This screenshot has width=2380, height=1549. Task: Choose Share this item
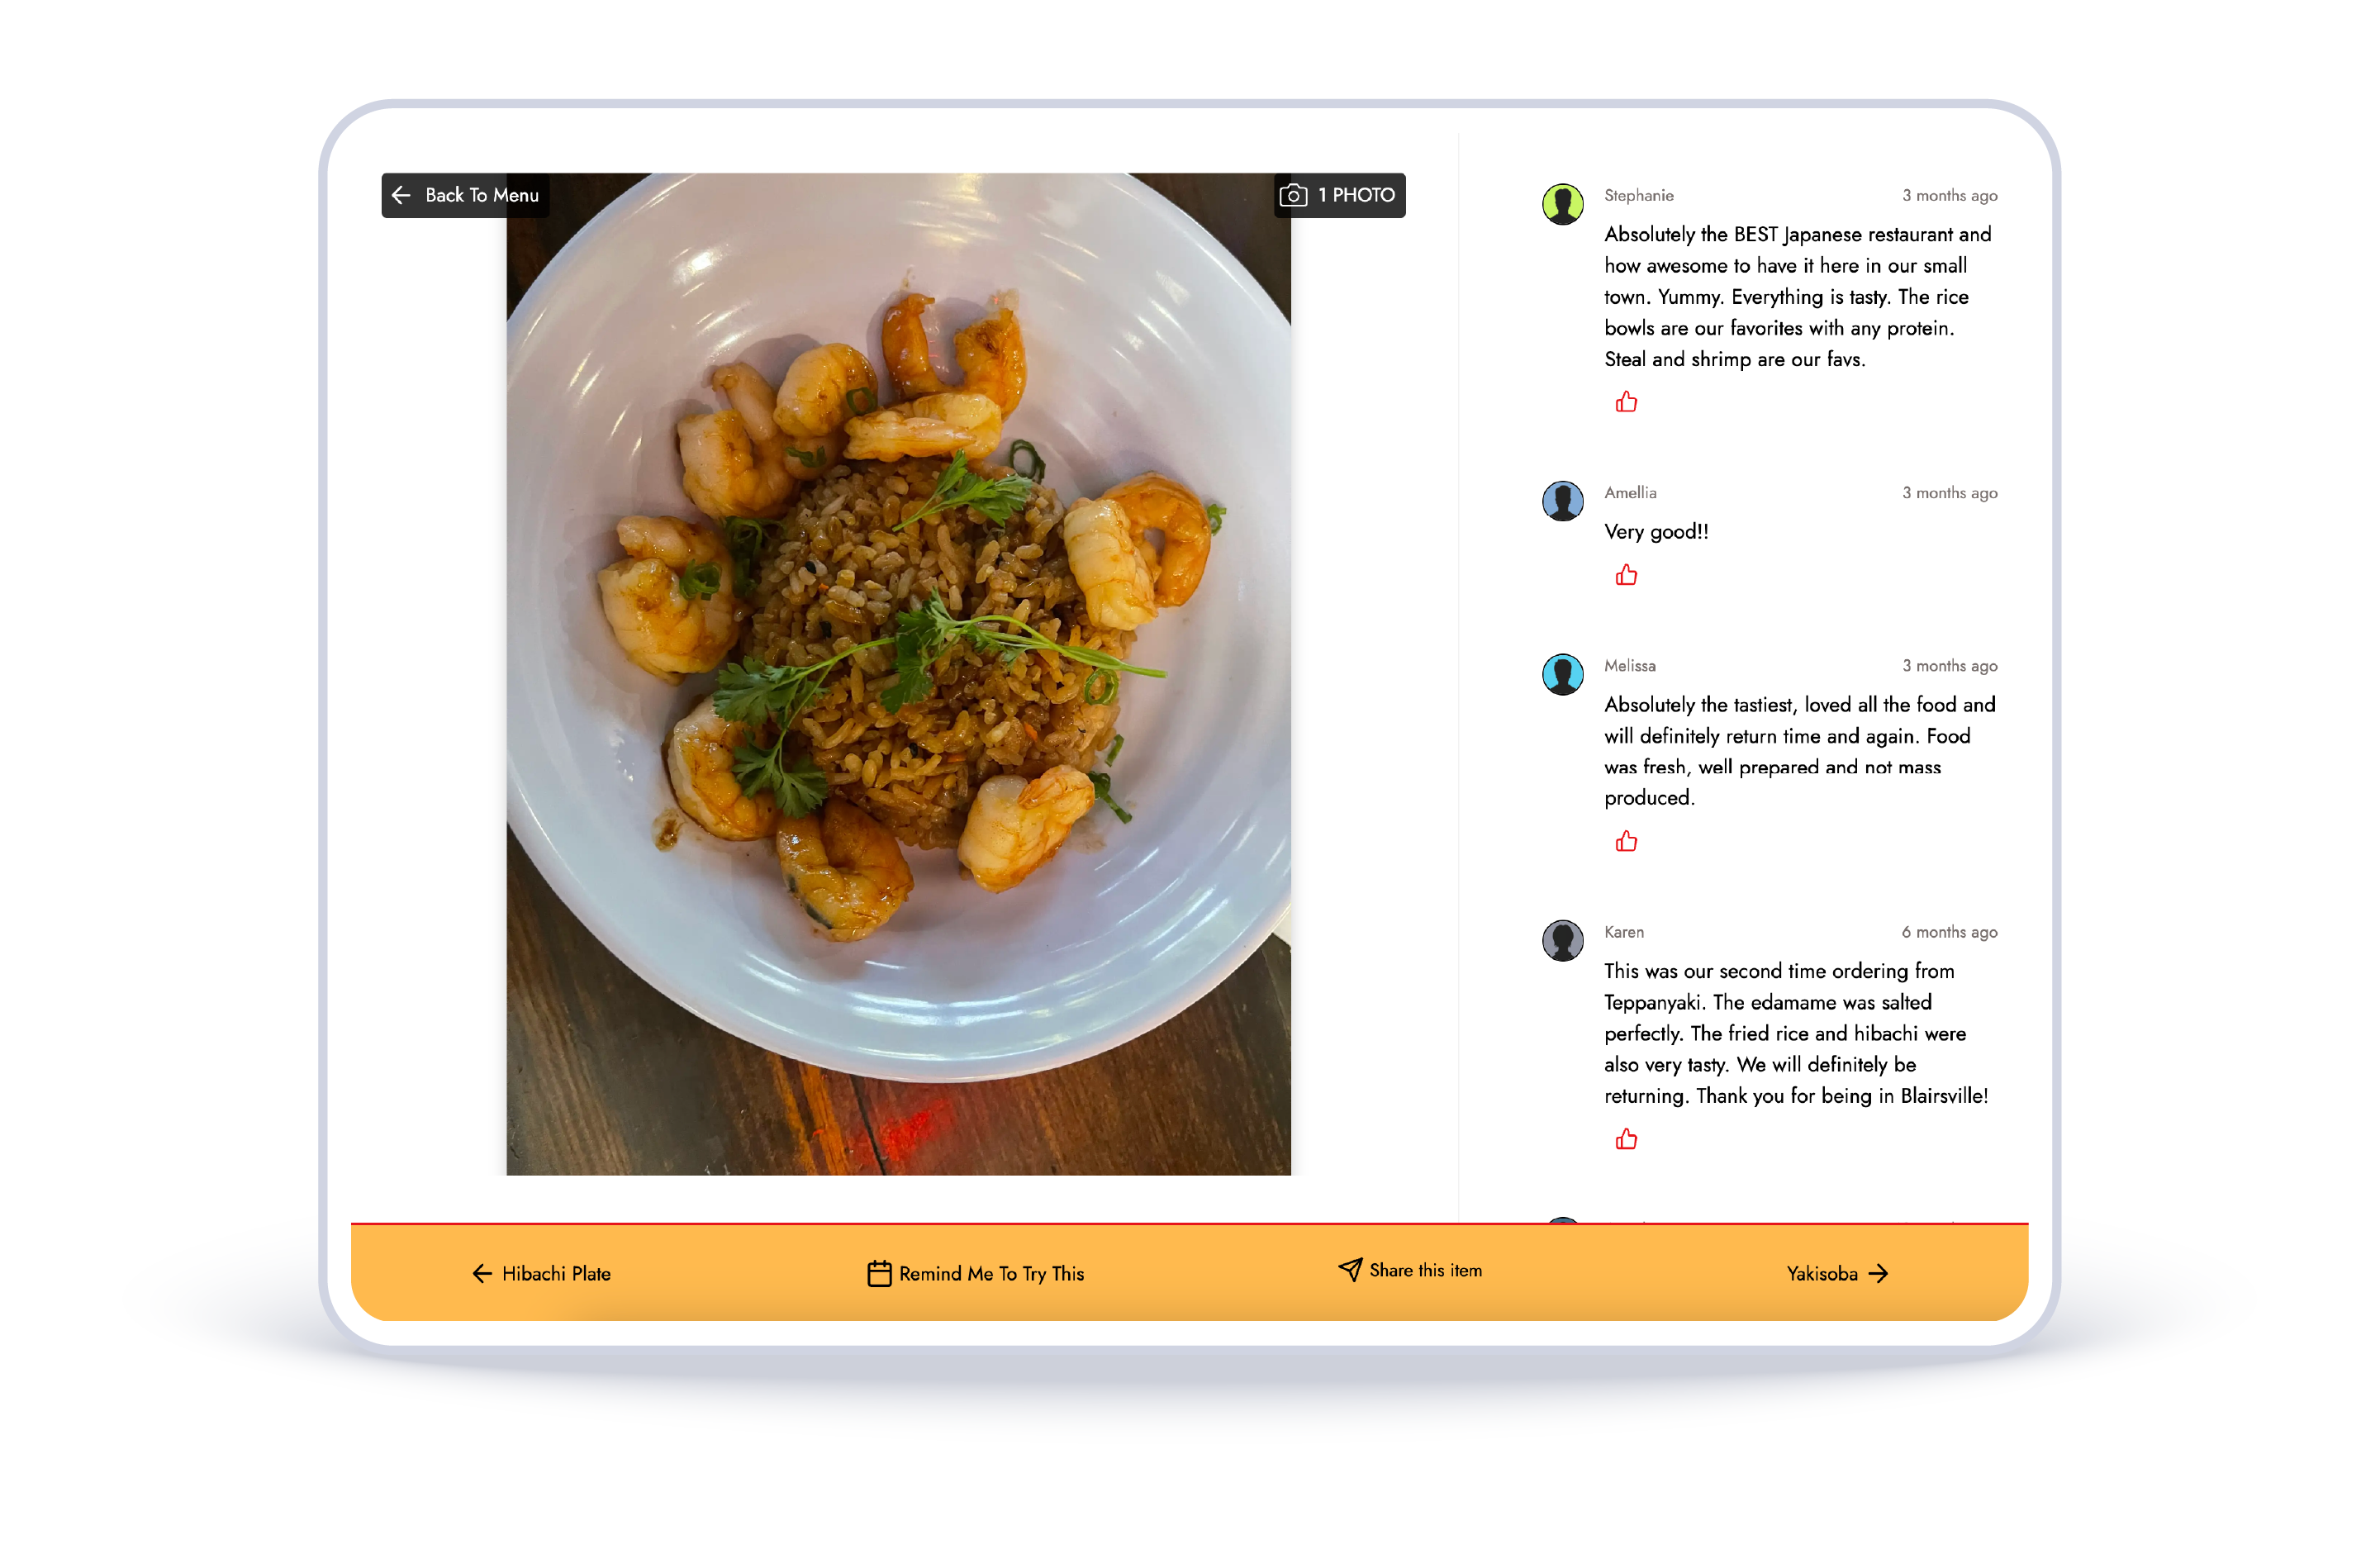[x=1410, y=1270]
